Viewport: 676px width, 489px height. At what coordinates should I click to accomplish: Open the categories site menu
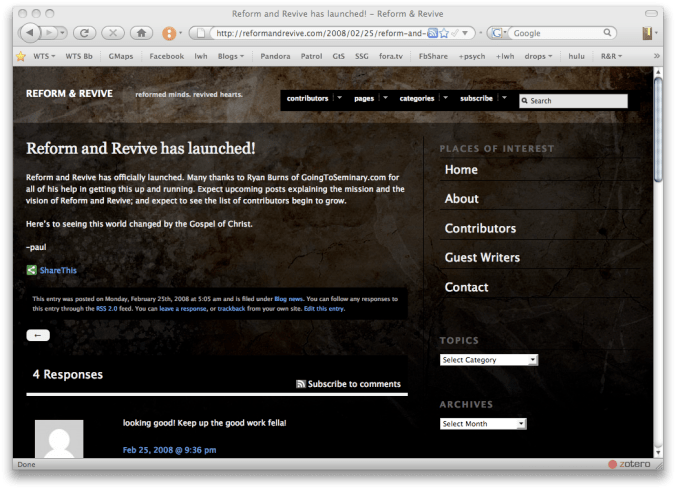point(423,99)
